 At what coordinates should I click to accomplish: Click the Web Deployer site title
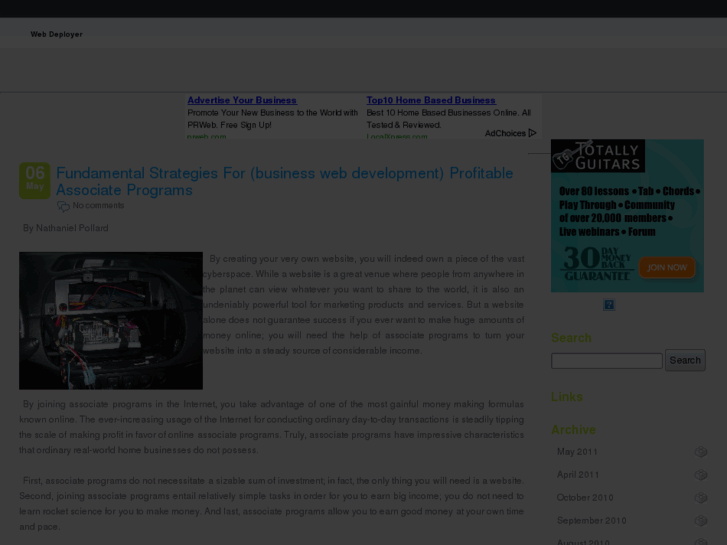point(57,34)
